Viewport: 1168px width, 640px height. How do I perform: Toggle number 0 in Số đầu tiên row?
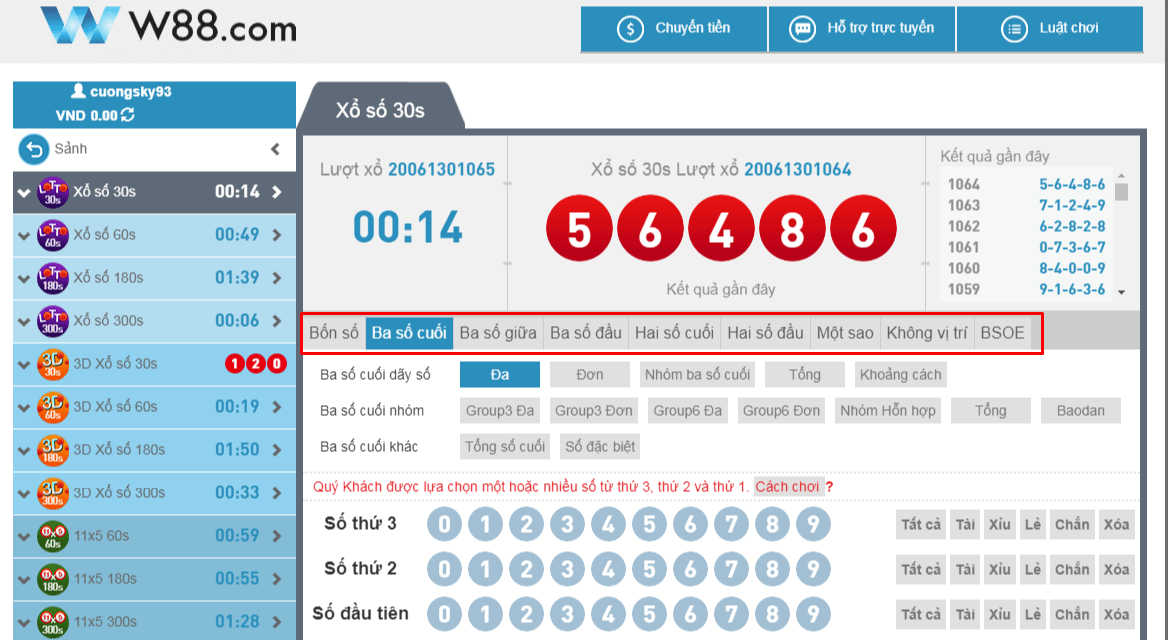coord(445,614)
